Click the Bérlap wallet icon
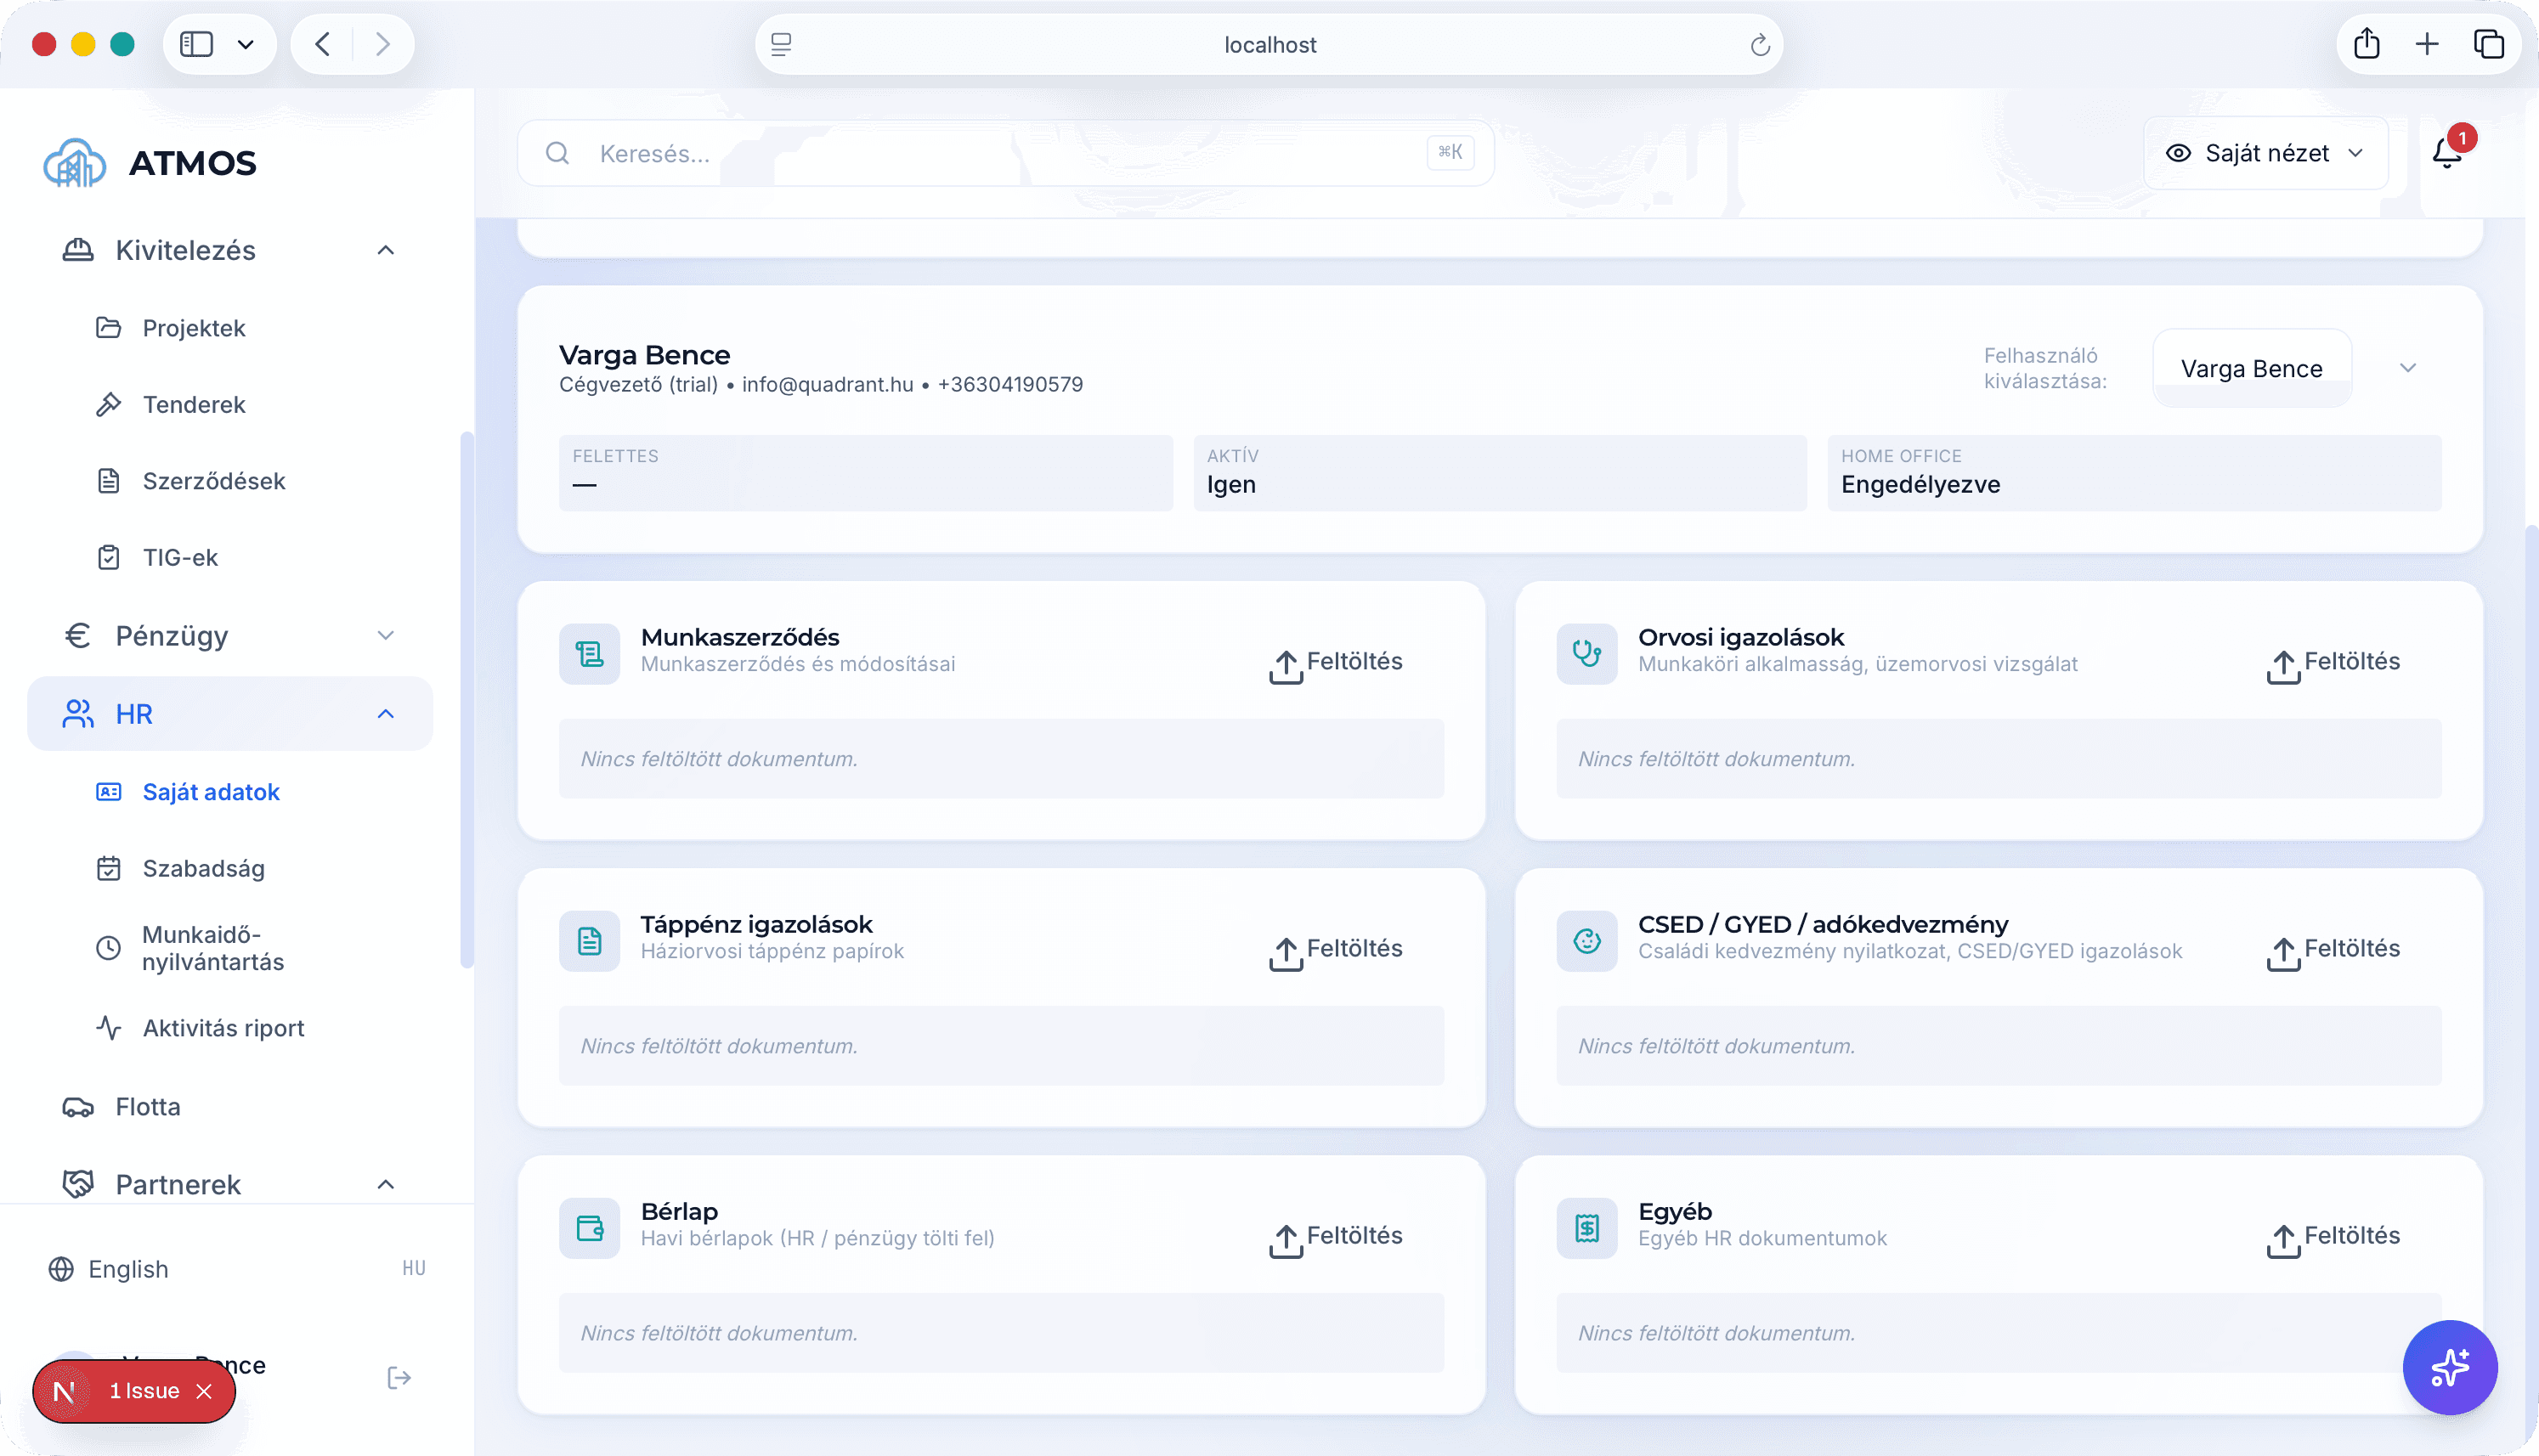 (589, 1228)
